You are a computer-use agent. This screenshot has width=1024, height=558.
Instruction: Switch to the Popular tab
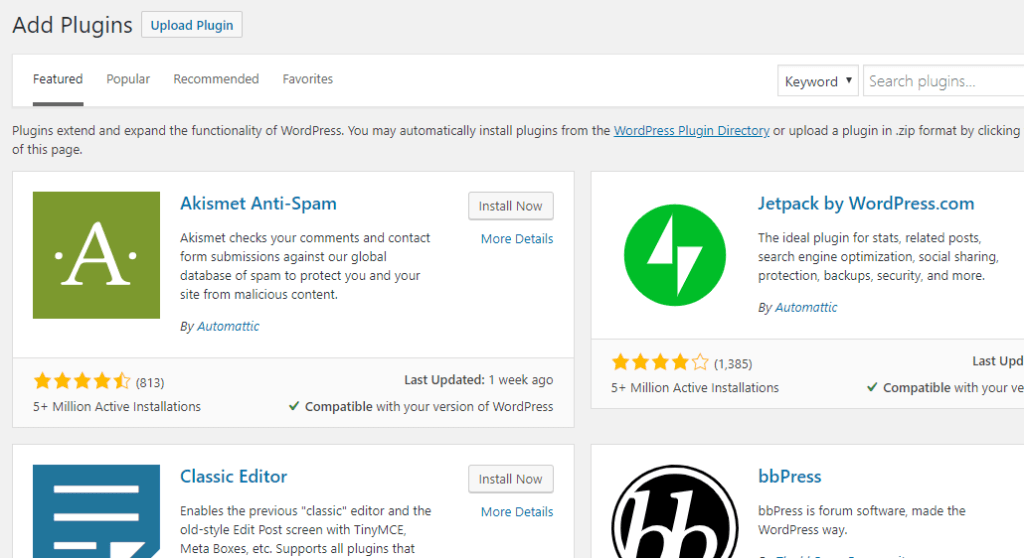coord(128,79)
